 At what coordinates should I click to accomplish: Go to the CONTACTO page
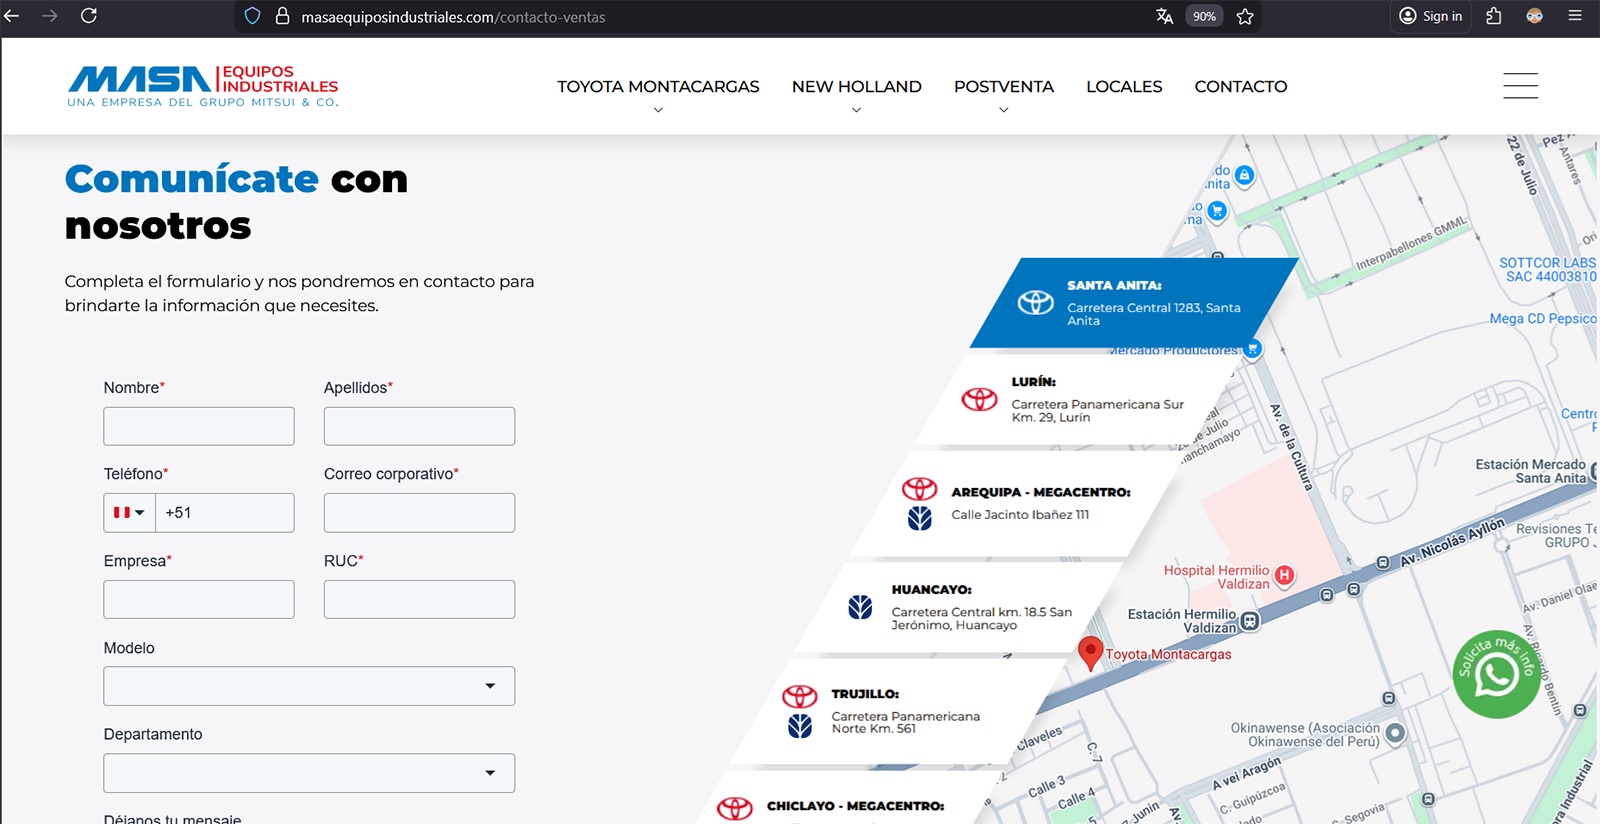click(1241, 87)
